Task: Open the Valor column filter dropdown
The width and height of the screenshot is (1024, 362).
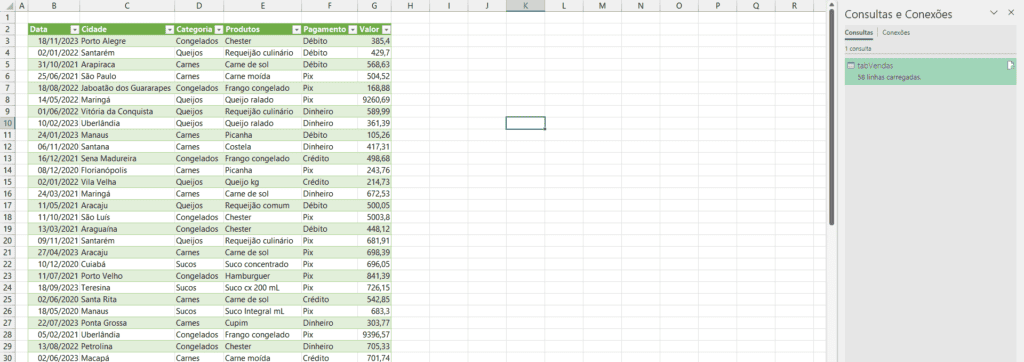Action: coord(386,29)
